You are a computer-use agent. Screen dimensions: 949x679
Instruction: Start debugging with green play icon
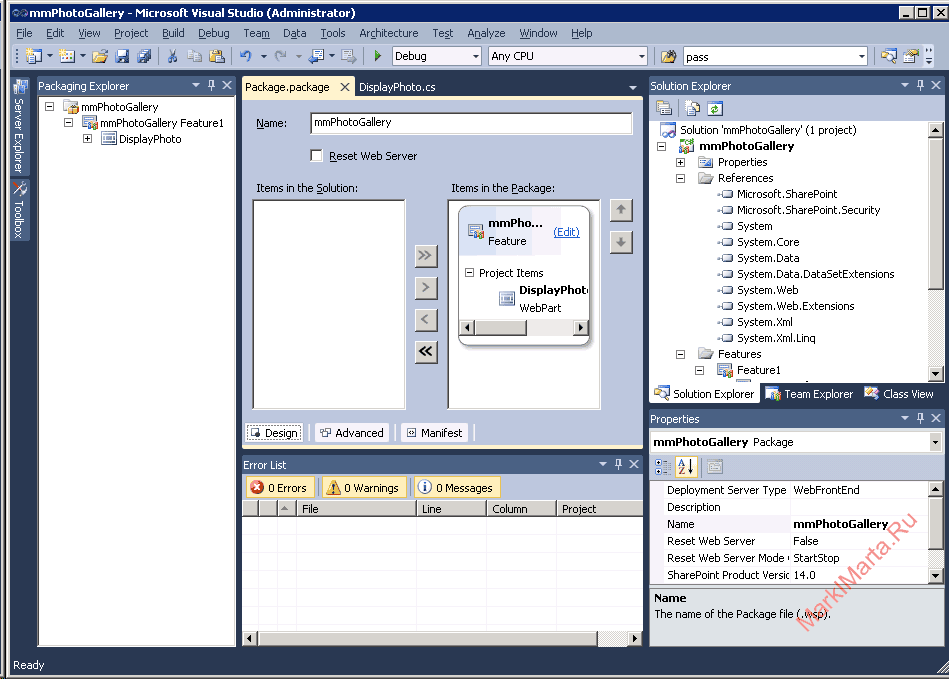[x=378, y=56]
